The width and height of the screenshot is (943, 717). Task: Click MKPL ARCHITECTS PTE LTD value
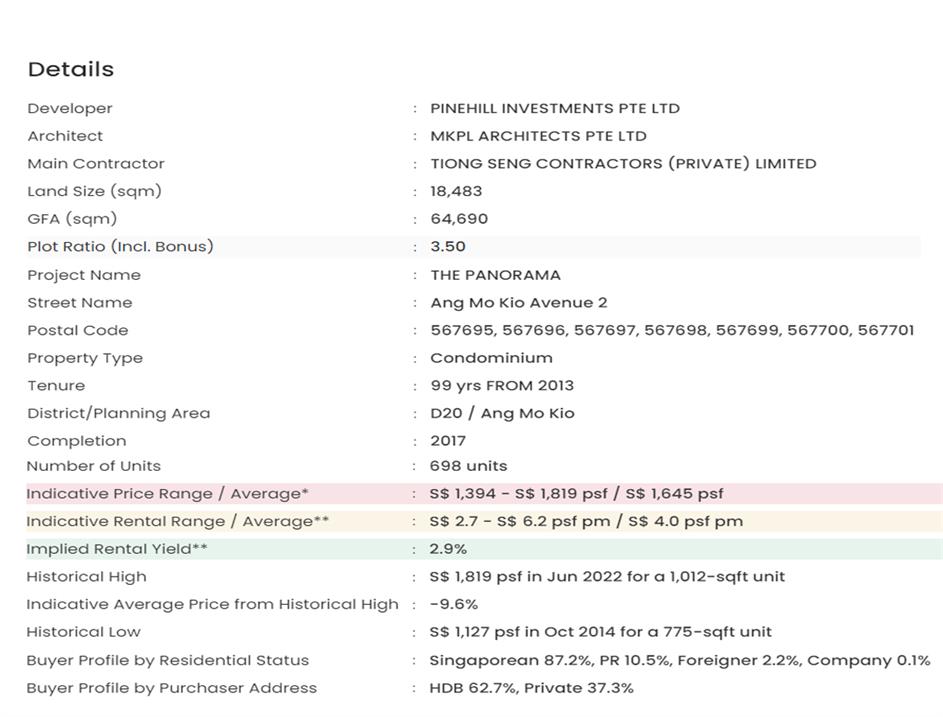538,136
